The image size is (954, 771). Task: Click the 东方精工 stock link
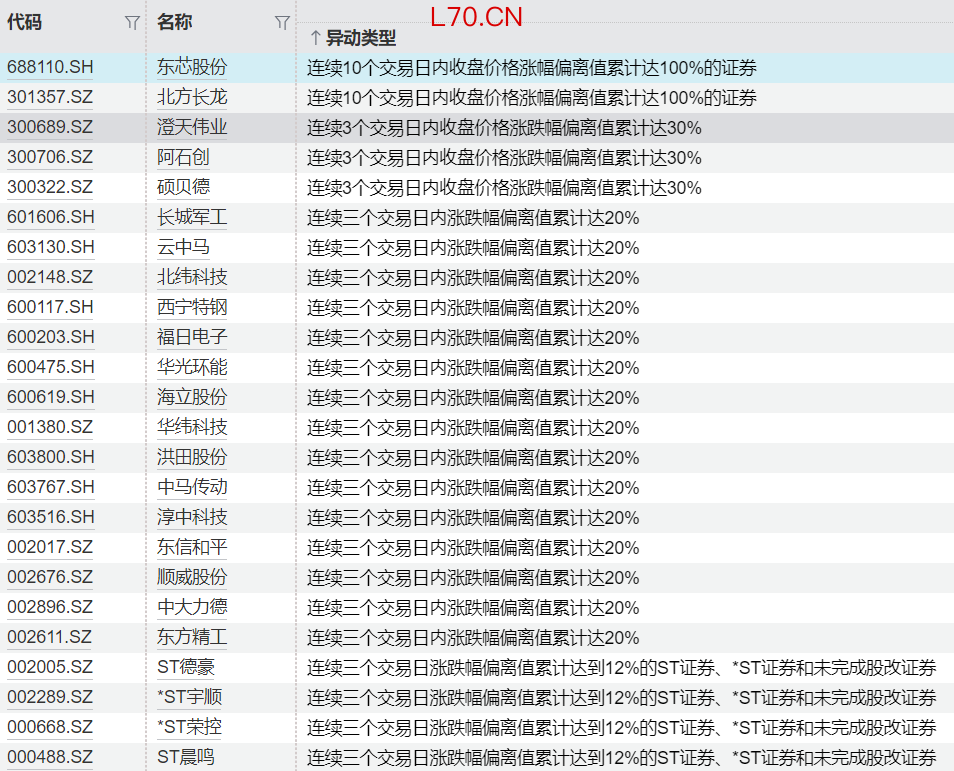tap(192, 638)
